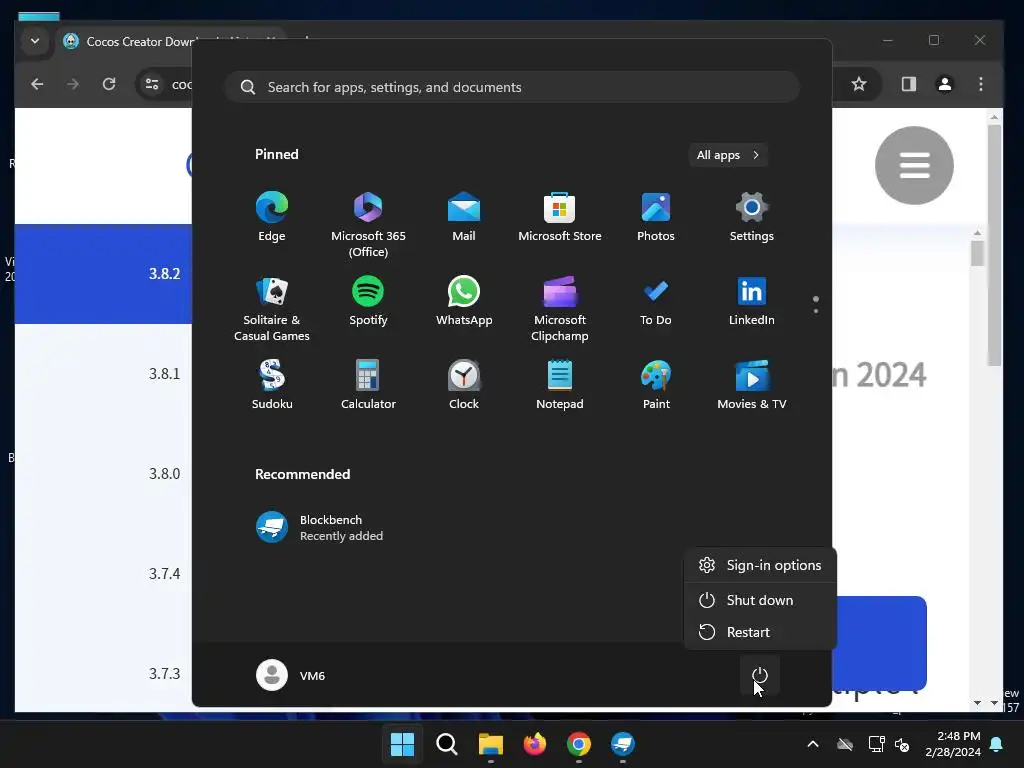Open the To Do app
Viewport: 1024px width, 768px height.
pyautogui.click(x=656, y=301)
